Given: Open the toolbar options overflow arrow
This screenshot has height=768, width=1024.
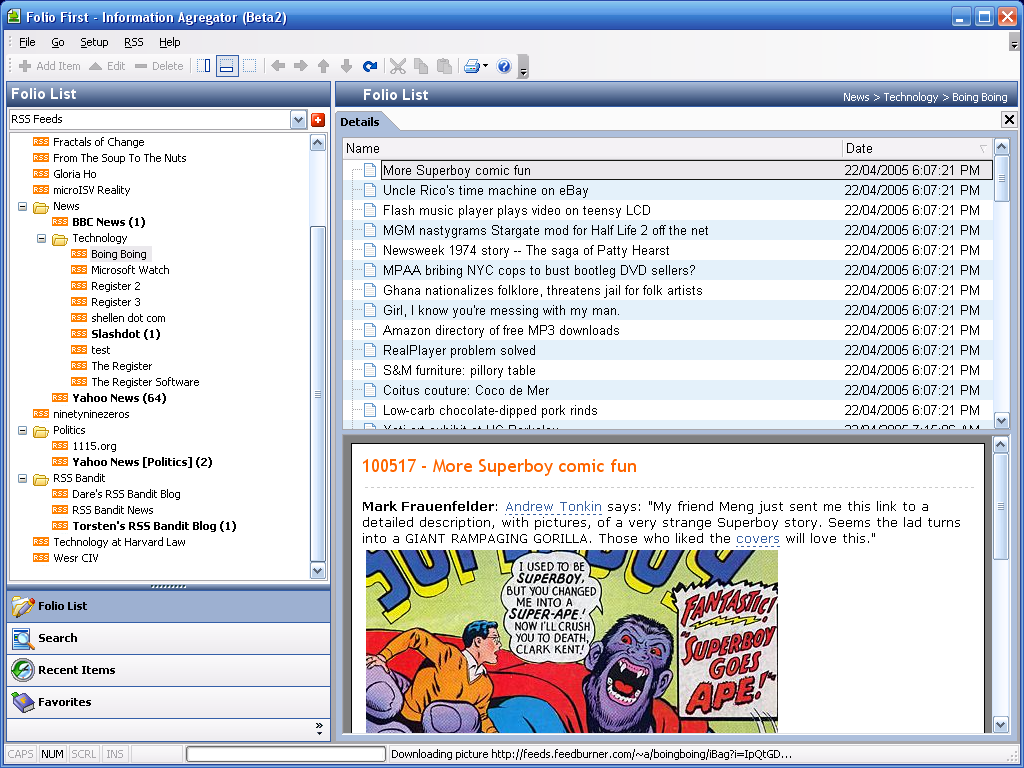Looking at the screenshot, I should (523, 67).
